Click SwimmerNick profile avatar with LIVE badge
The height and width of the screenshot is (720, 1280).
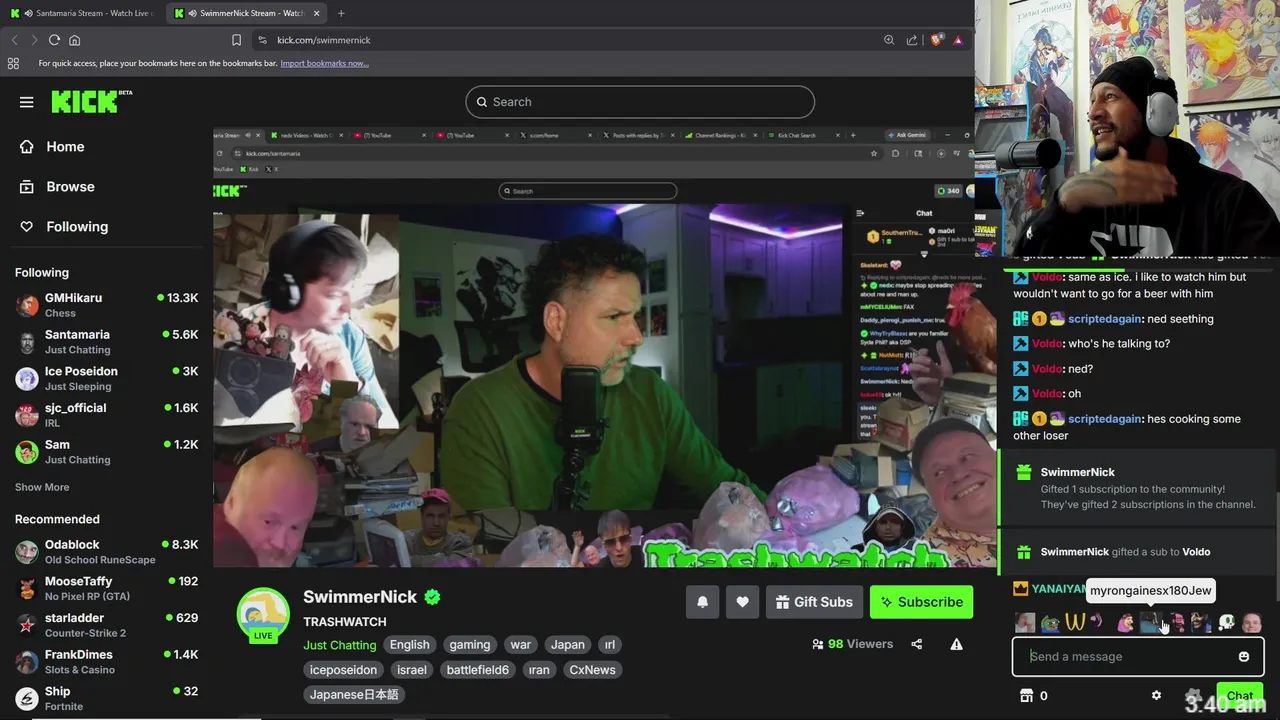tap(263, 614)
